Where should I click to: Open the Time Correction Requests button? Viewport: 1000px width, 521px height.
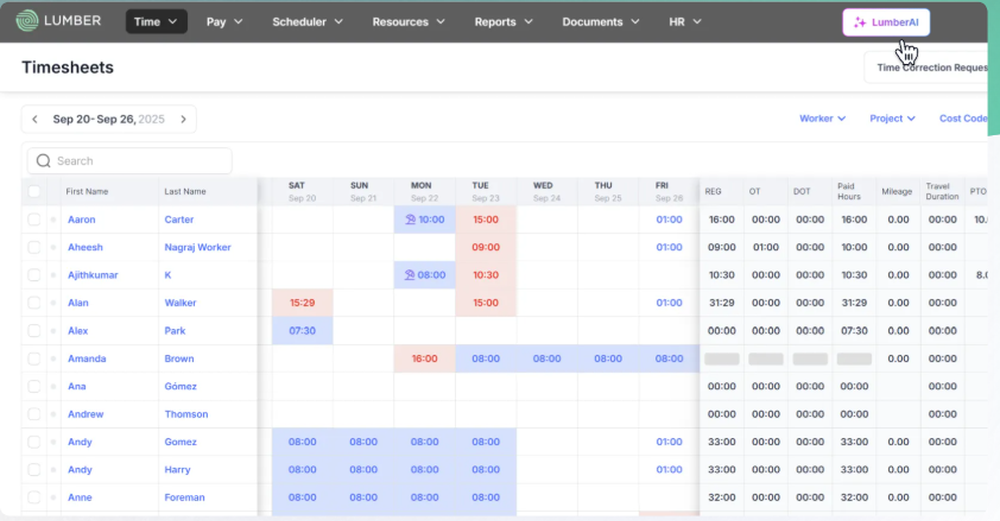click(x=930, y=68)
